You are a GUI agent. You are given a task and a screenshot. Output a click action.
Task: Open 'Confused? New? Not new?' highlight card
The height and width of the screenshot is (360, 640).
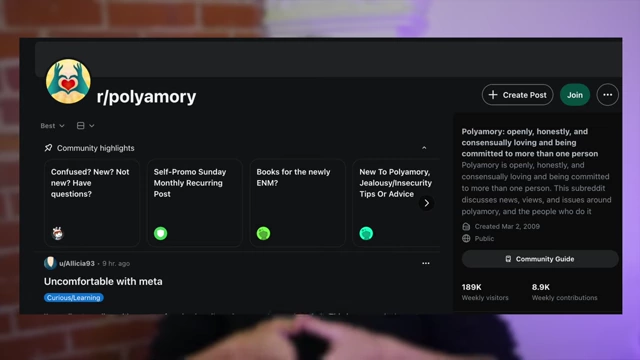click(x=92, y=203)
